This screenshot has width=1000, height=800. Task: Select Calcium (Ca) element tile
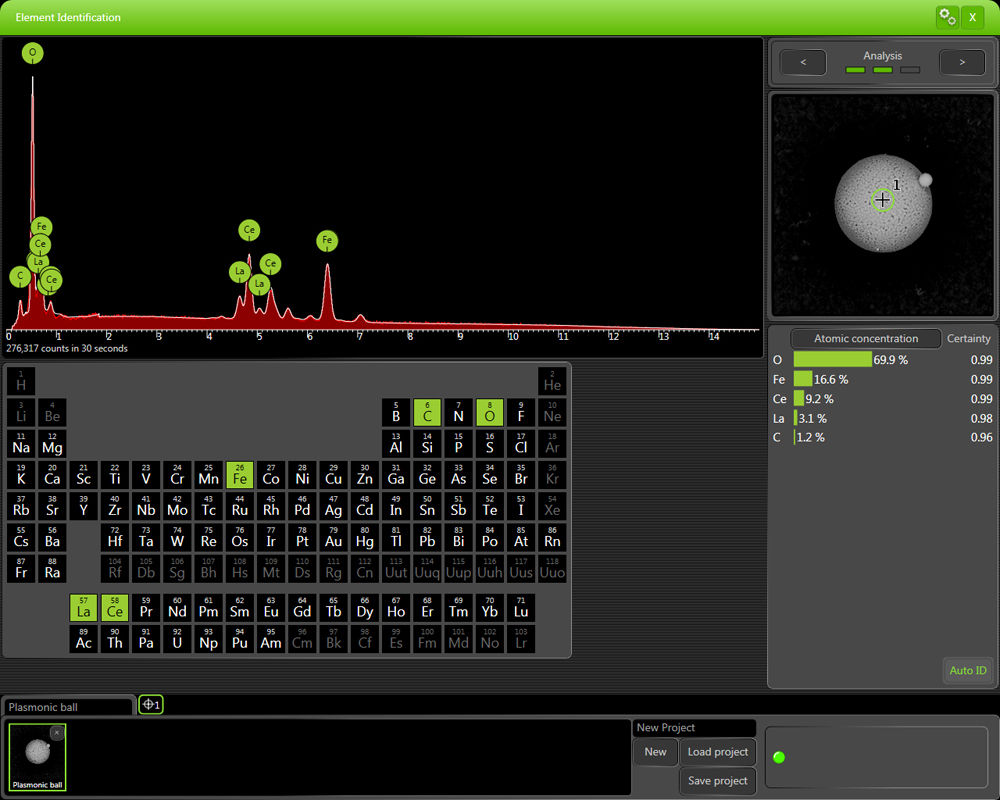52,475
